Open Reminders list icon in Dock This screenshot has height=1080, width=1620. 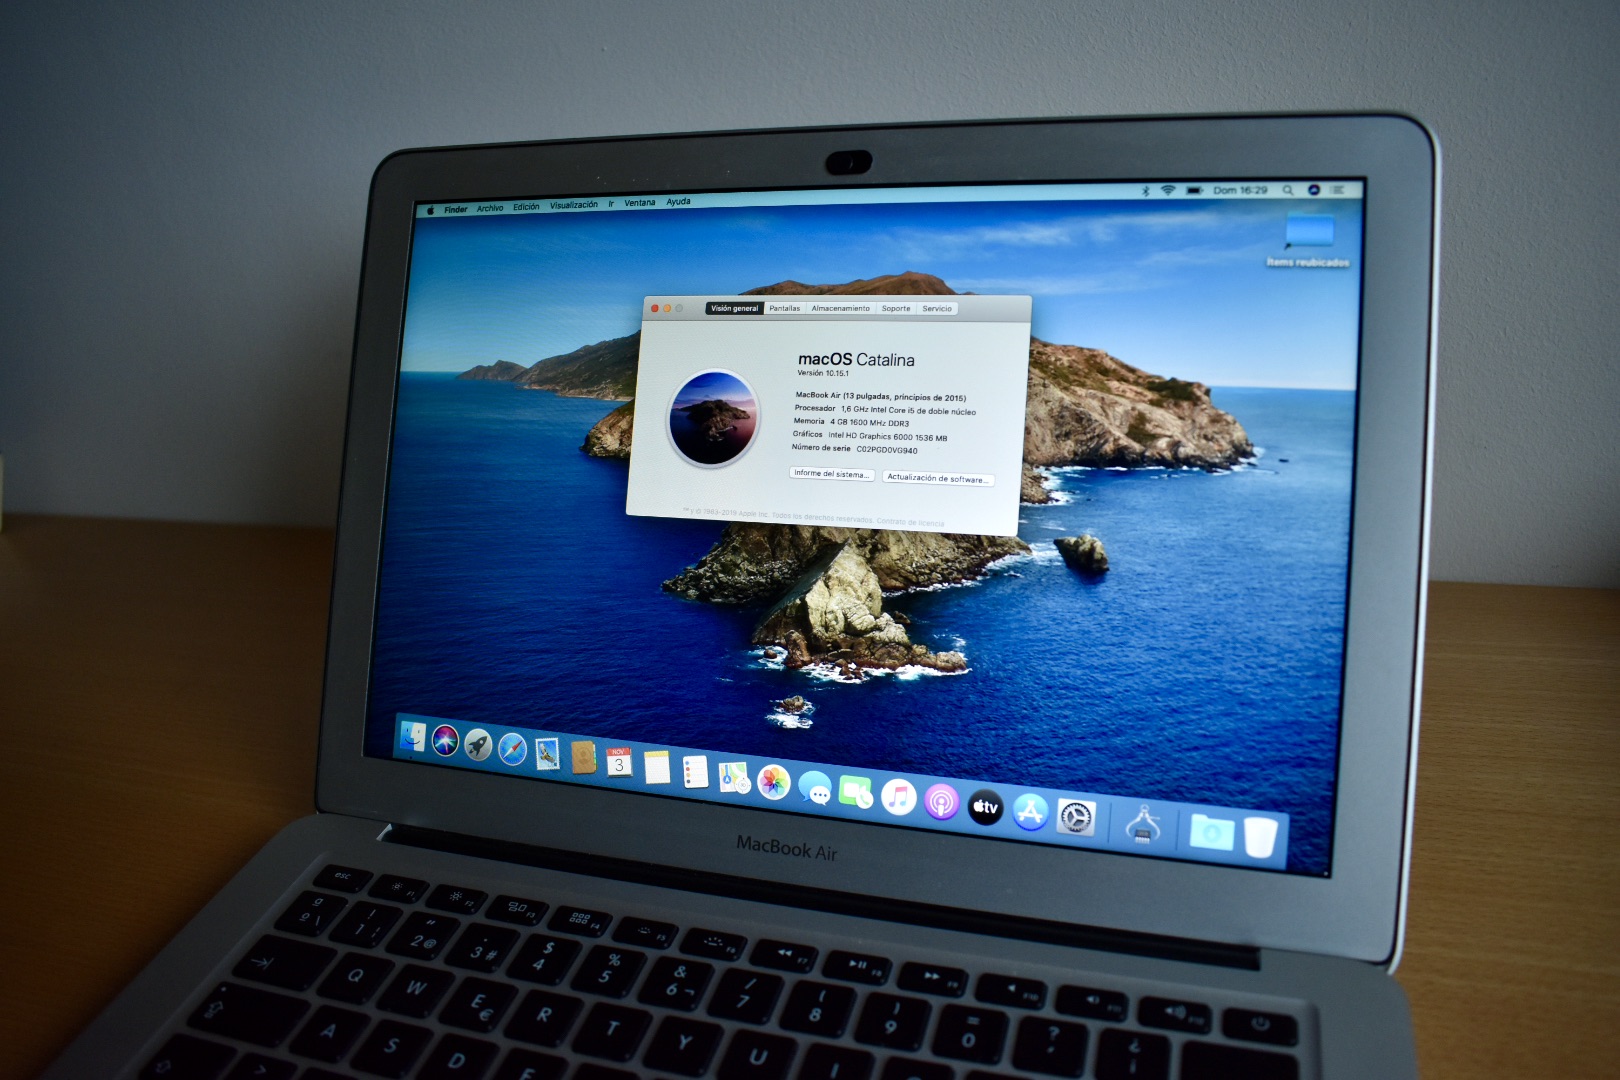(x=695, y=771)
